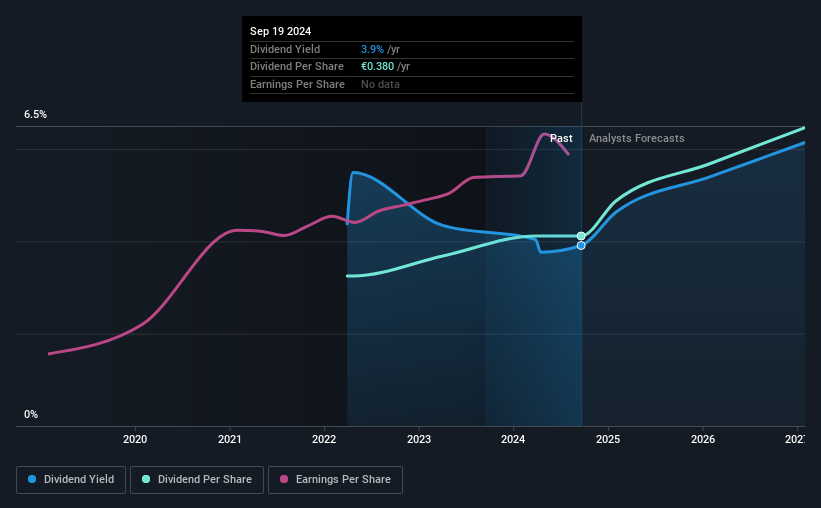The width and height of the screenshot is (821, 508).
Task: Toggle the Earnings Per Share legend button
Action: pos(335,480)
